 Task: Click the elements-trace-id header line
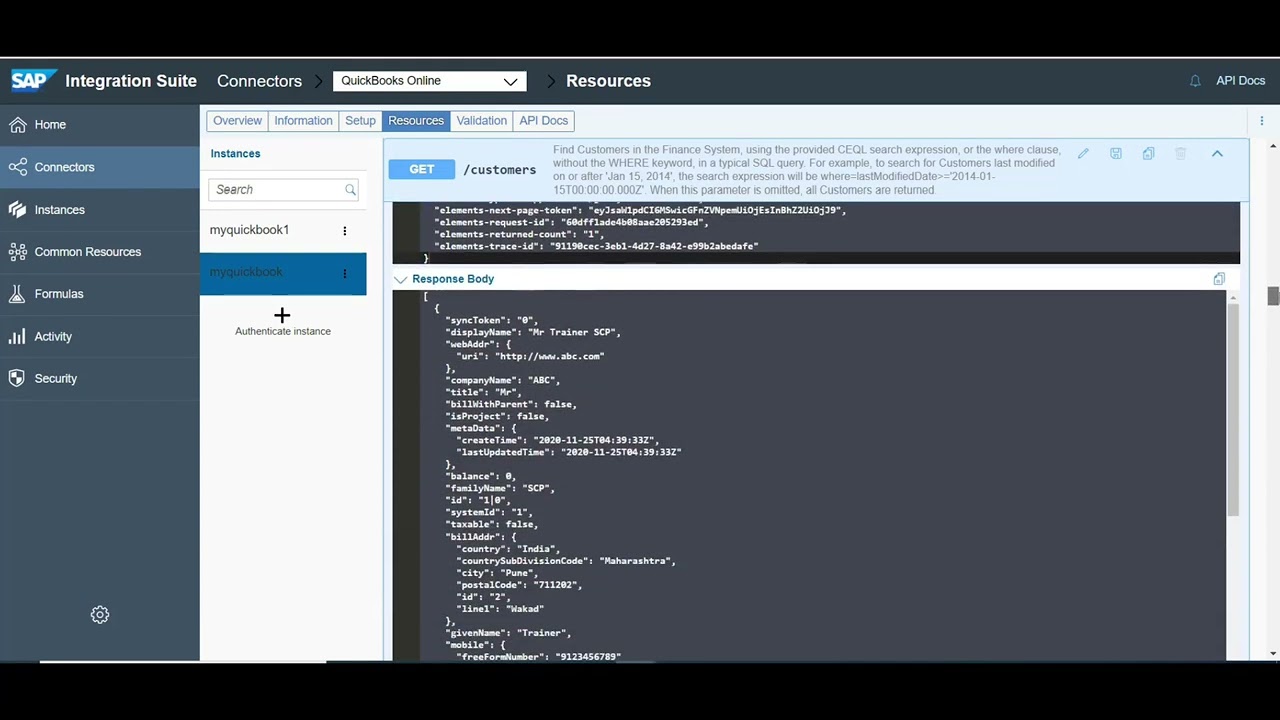(x=596, y=246)
